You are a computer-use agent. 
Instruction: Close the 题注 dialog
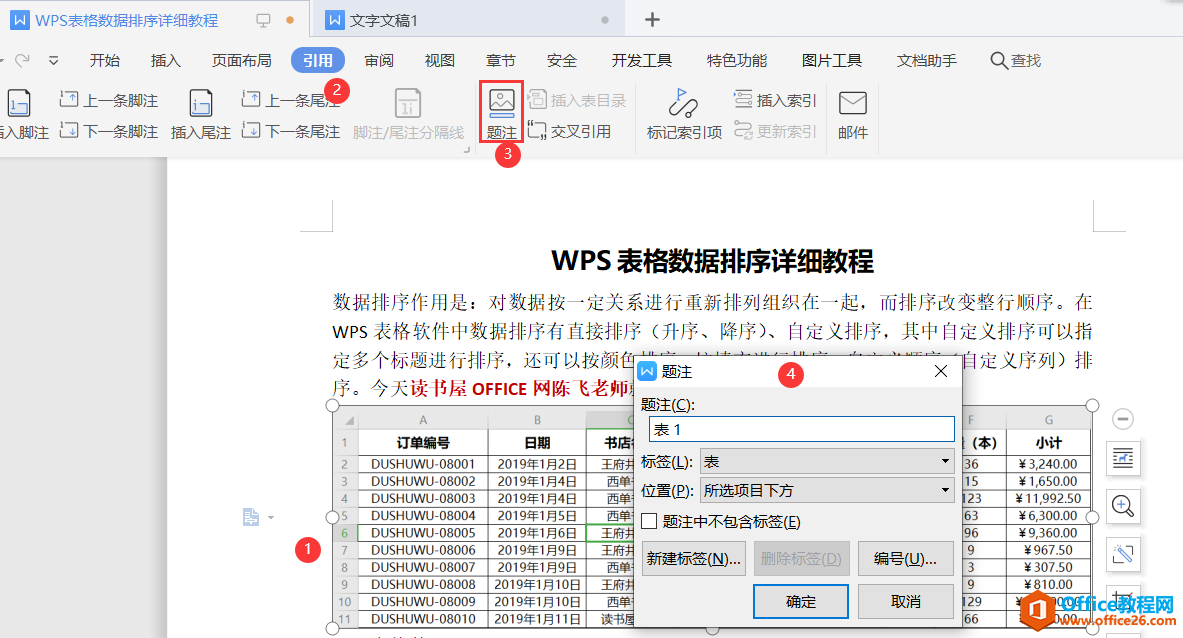pyautogui.click(x=940, y=371)
